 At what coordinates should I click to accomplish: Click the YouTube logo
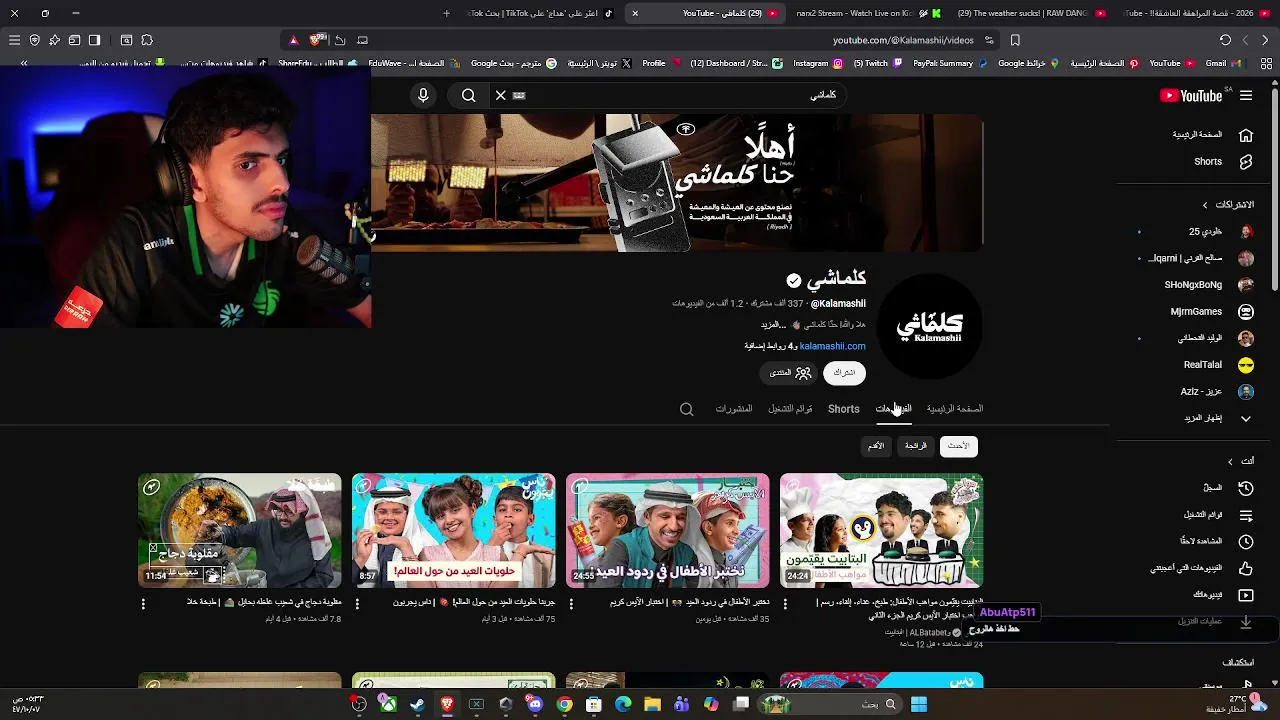point(1192,96)
